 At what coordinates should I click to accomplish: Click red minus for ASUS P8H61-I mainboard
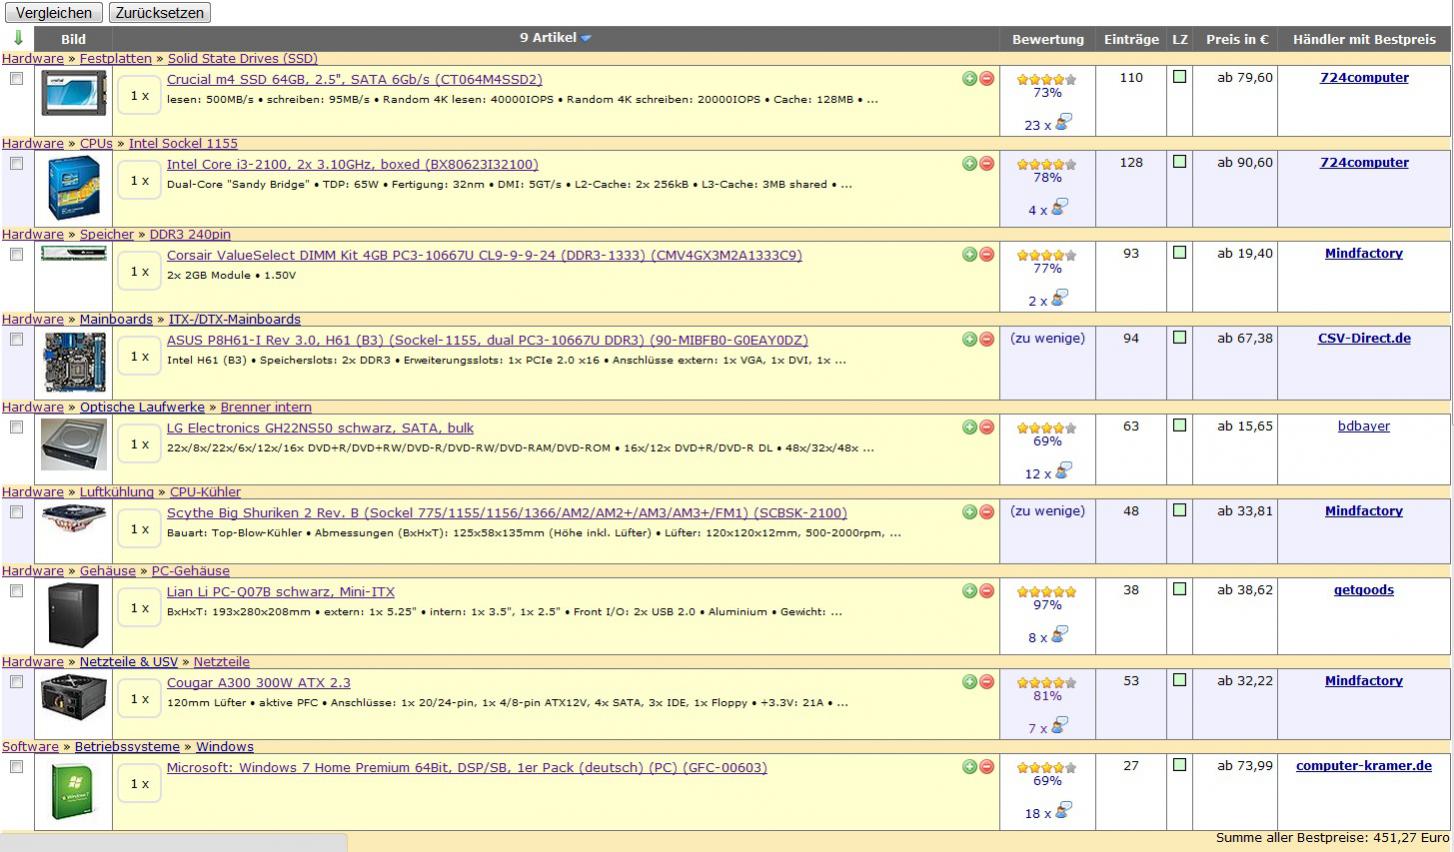point(986,340)
